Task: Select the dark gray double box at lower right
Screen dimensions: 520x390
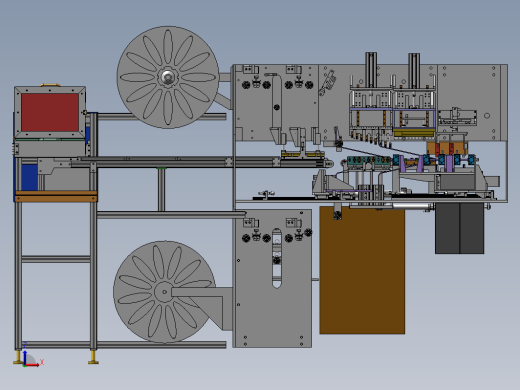Action: (459, 228)
